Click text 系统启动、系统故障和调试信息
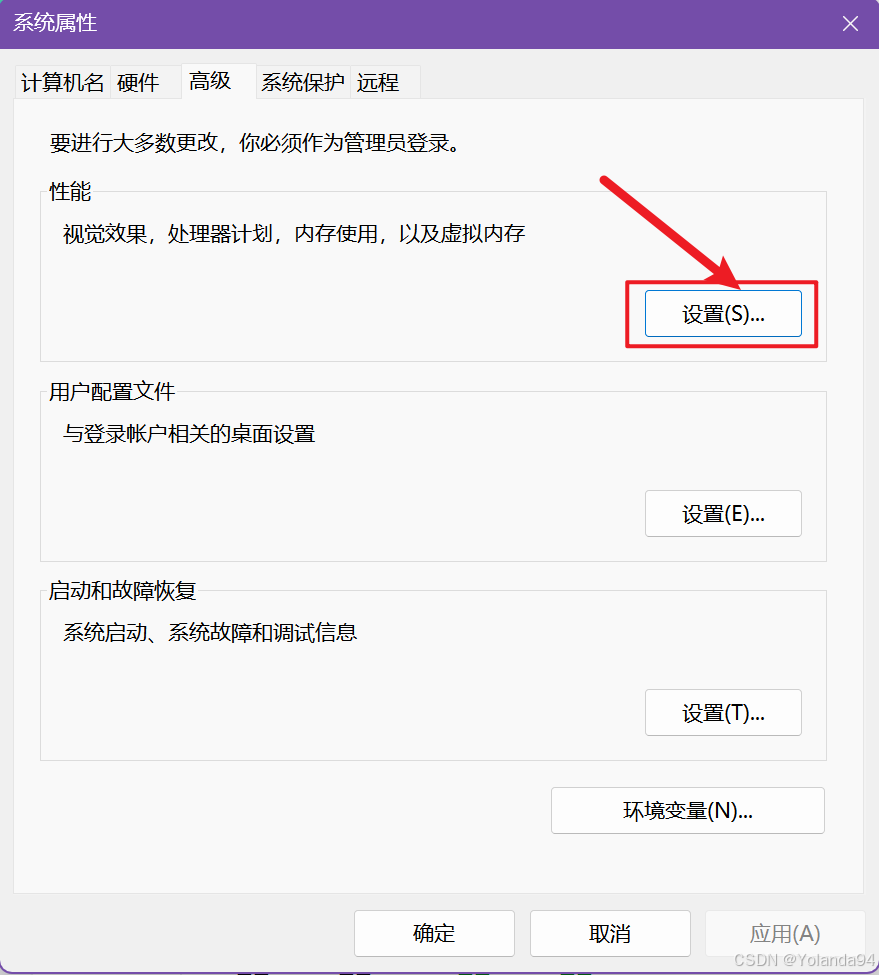This screenshot has height=975, width=879. 210,632
